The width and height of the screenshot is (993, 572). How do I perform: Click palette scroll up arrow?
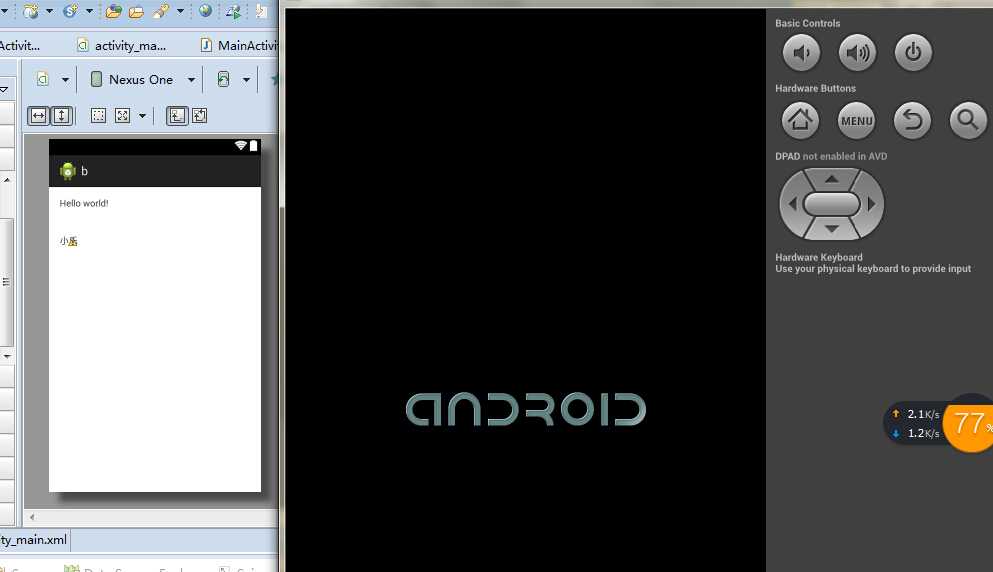(x=6, y=181)
